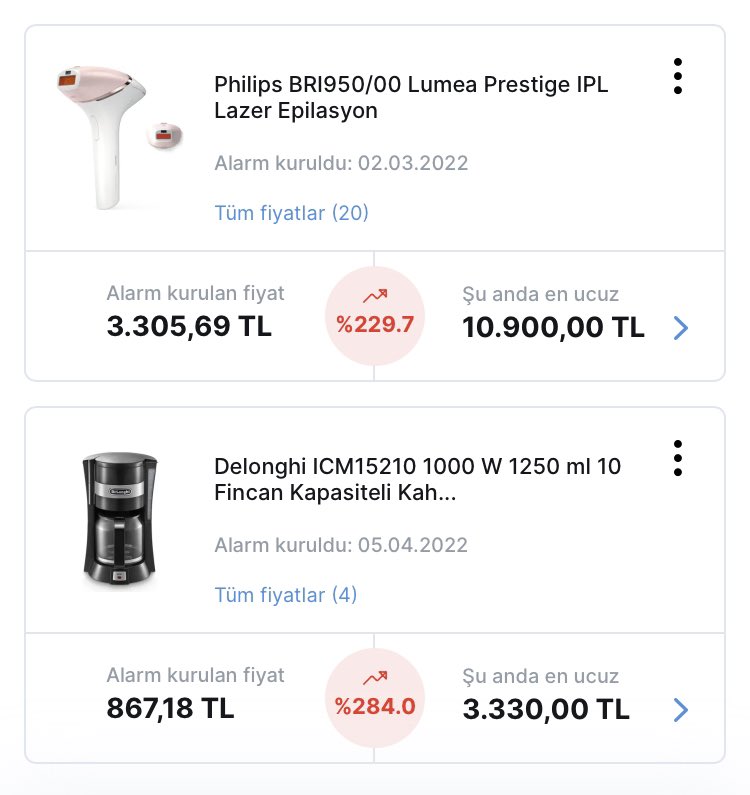Click Alarm kuruldu: 05.04.2022 text
The width and height of the screenshot is (750, 795).
[x=341, y=545]
